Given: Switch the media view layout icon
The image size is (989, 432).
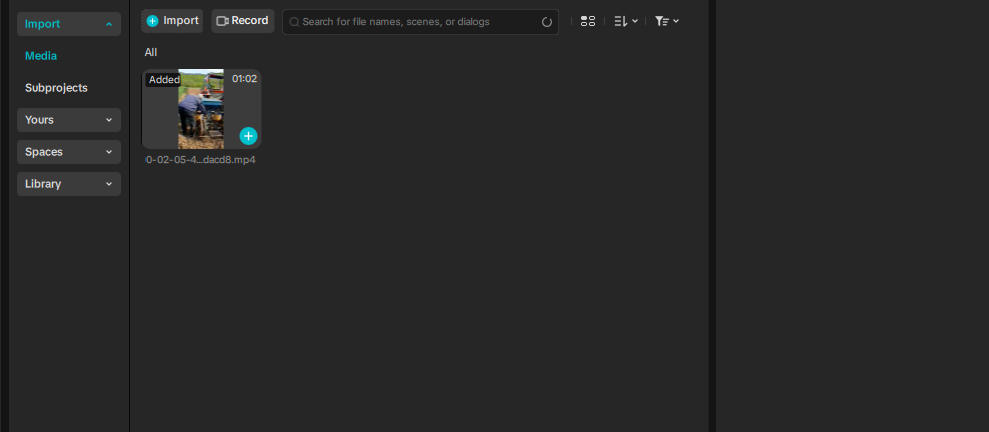Looking at the screenshot, I should pyautogui.click(x=588, y=21).
